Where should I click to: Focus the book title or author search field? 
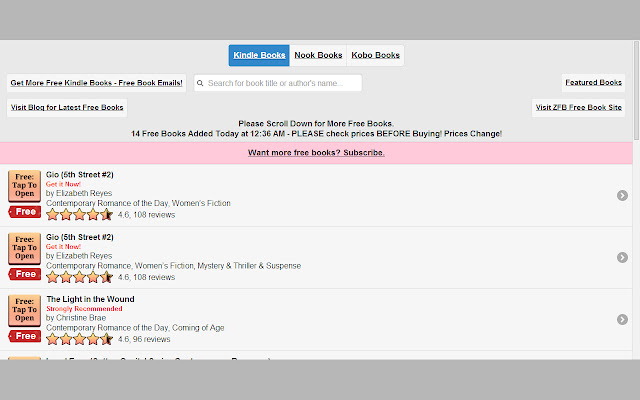(278, 83)
